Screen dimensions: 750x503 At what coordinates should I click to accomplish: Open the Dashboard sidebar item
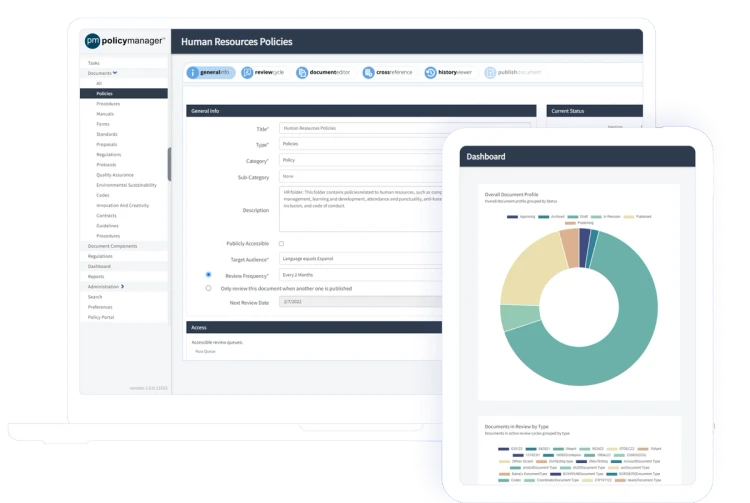[99, 266]
